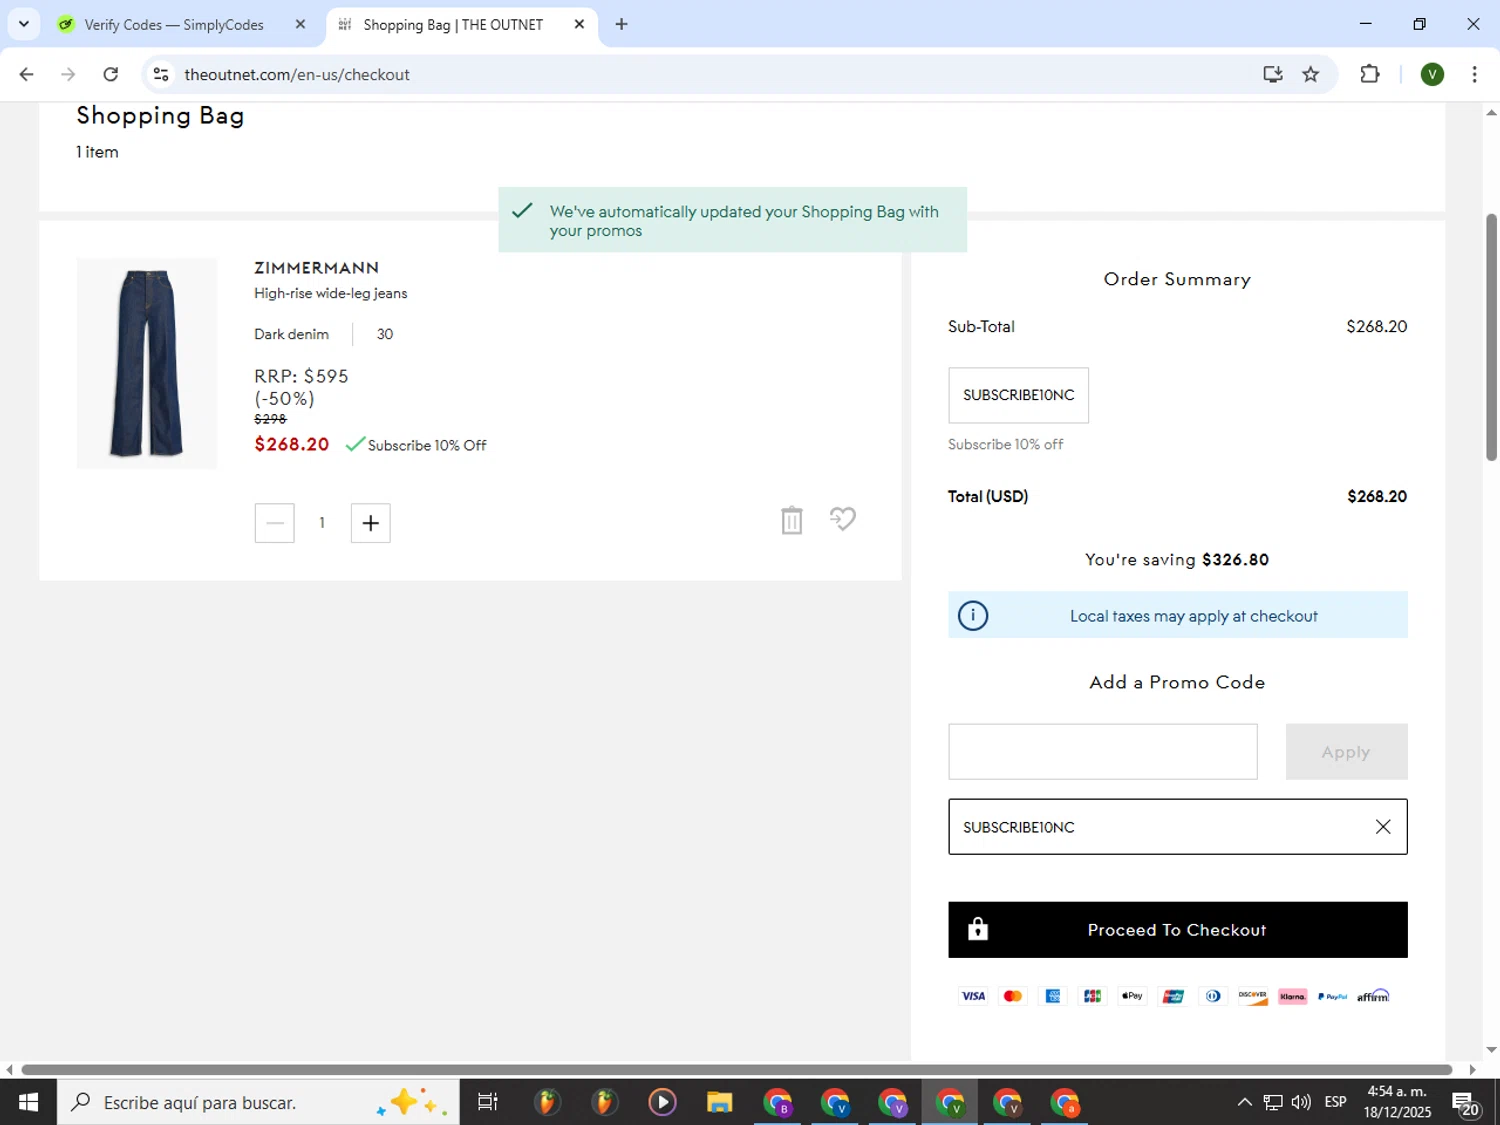The height and width of the screenshot is (1125, 1500).
Task: Open File Explorer from the taskbar
Action: coord(719,1102)
